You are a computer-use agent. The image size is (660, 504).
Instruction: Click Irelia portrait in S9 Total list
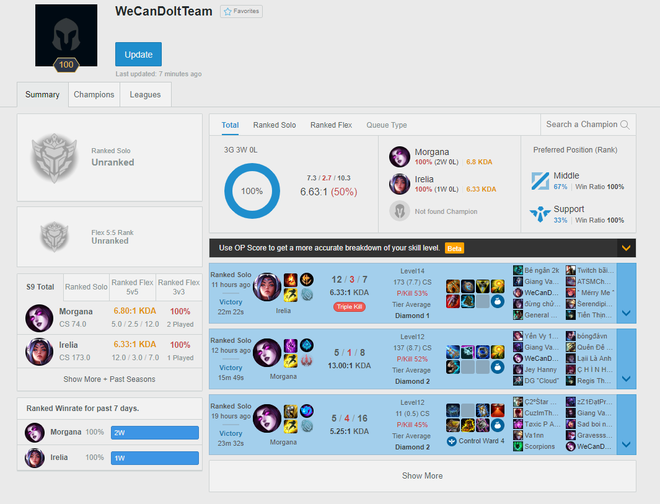pyautogui.click(x=39, y=352)
